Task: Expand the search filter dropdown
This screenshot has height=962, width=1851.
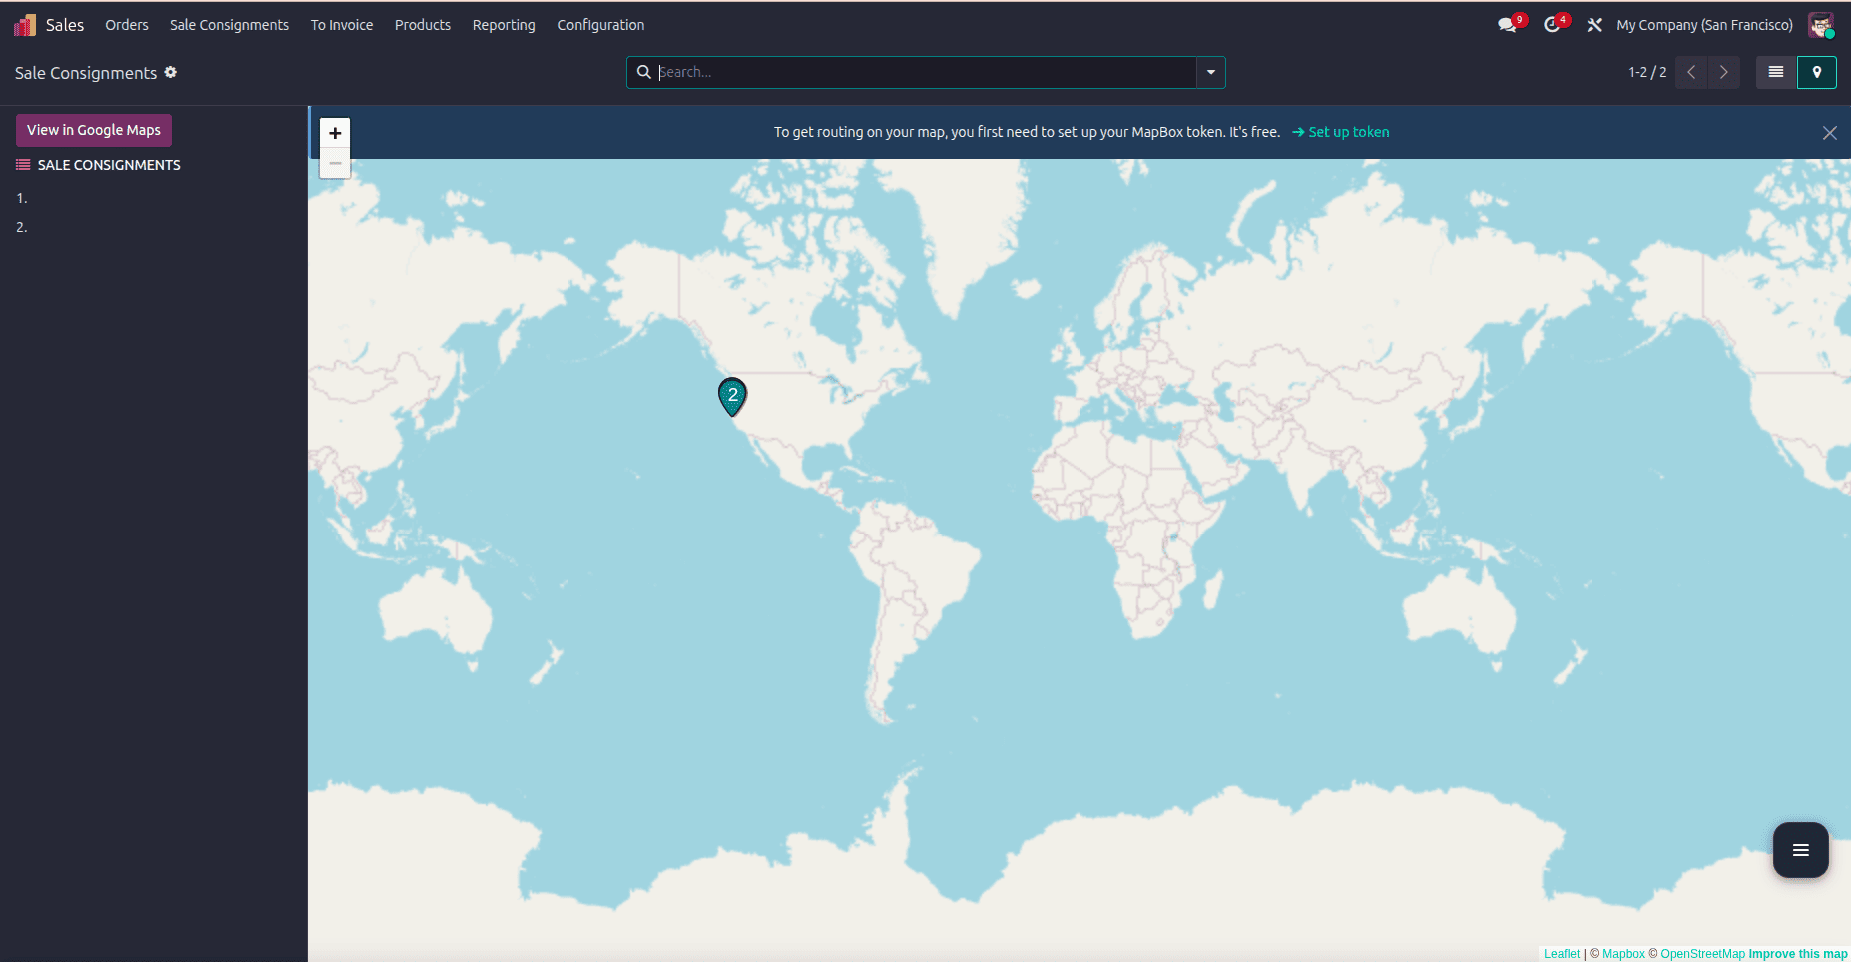Action: (1210, 72)
